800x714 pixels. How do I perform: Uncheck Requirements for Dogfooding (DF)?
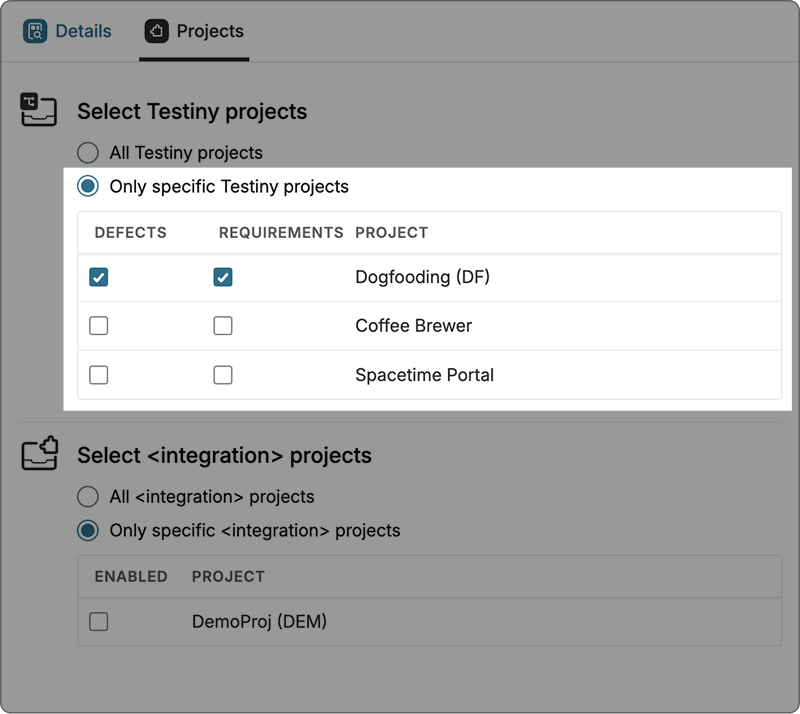222,277
